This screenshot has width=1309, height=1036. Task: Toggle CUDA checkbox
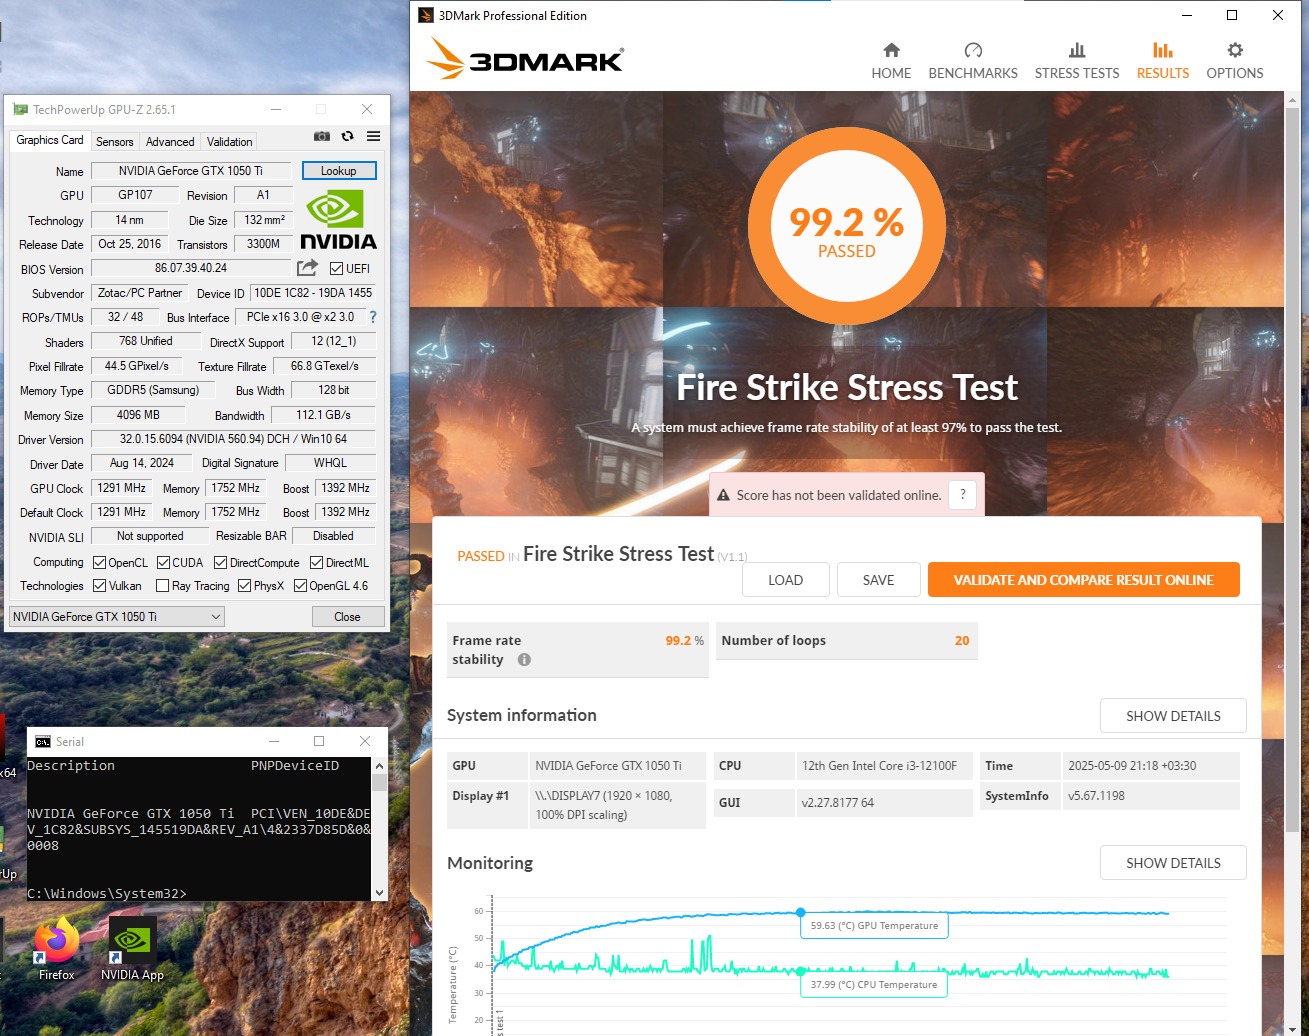163,563
